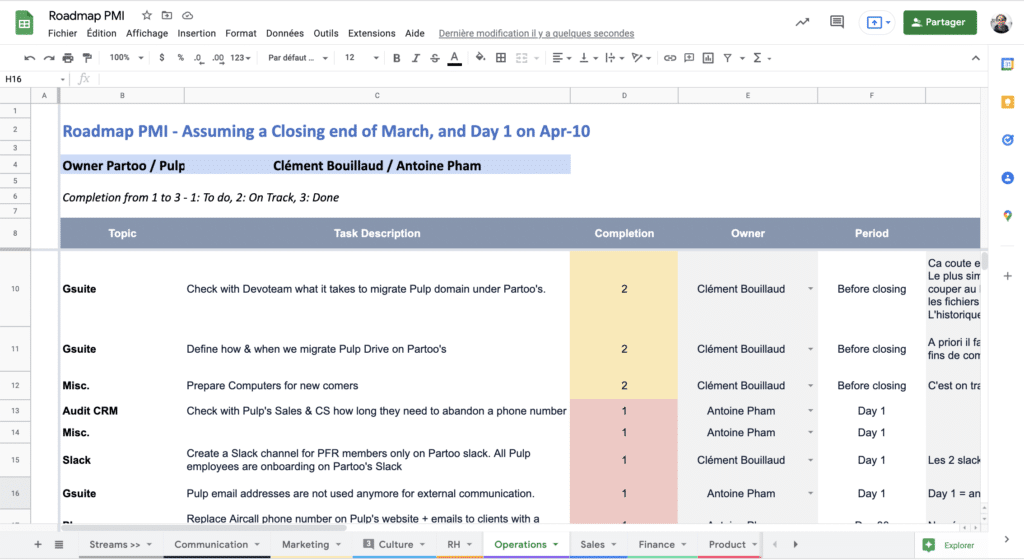1024x560 pixels.
Task: Click the present to meeting button
Action: coord(878,22)
